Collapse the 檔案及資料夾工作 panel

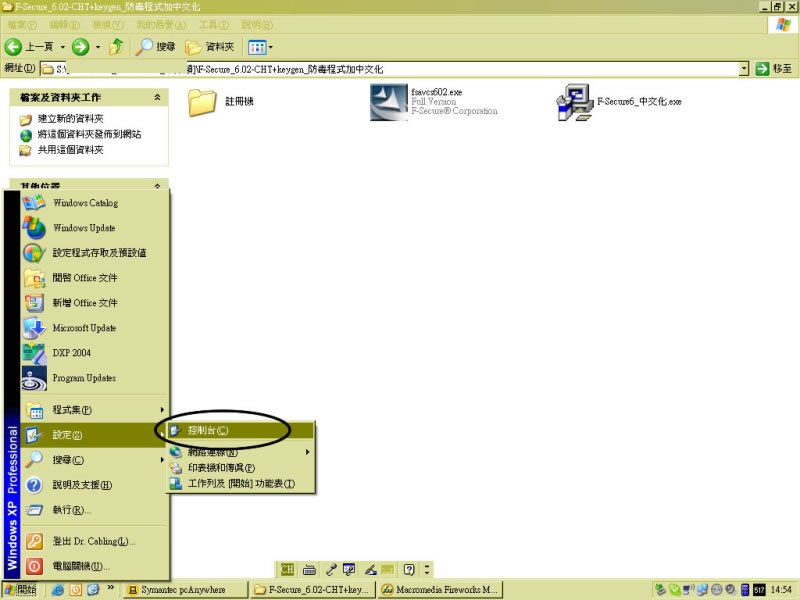[157, 97]
